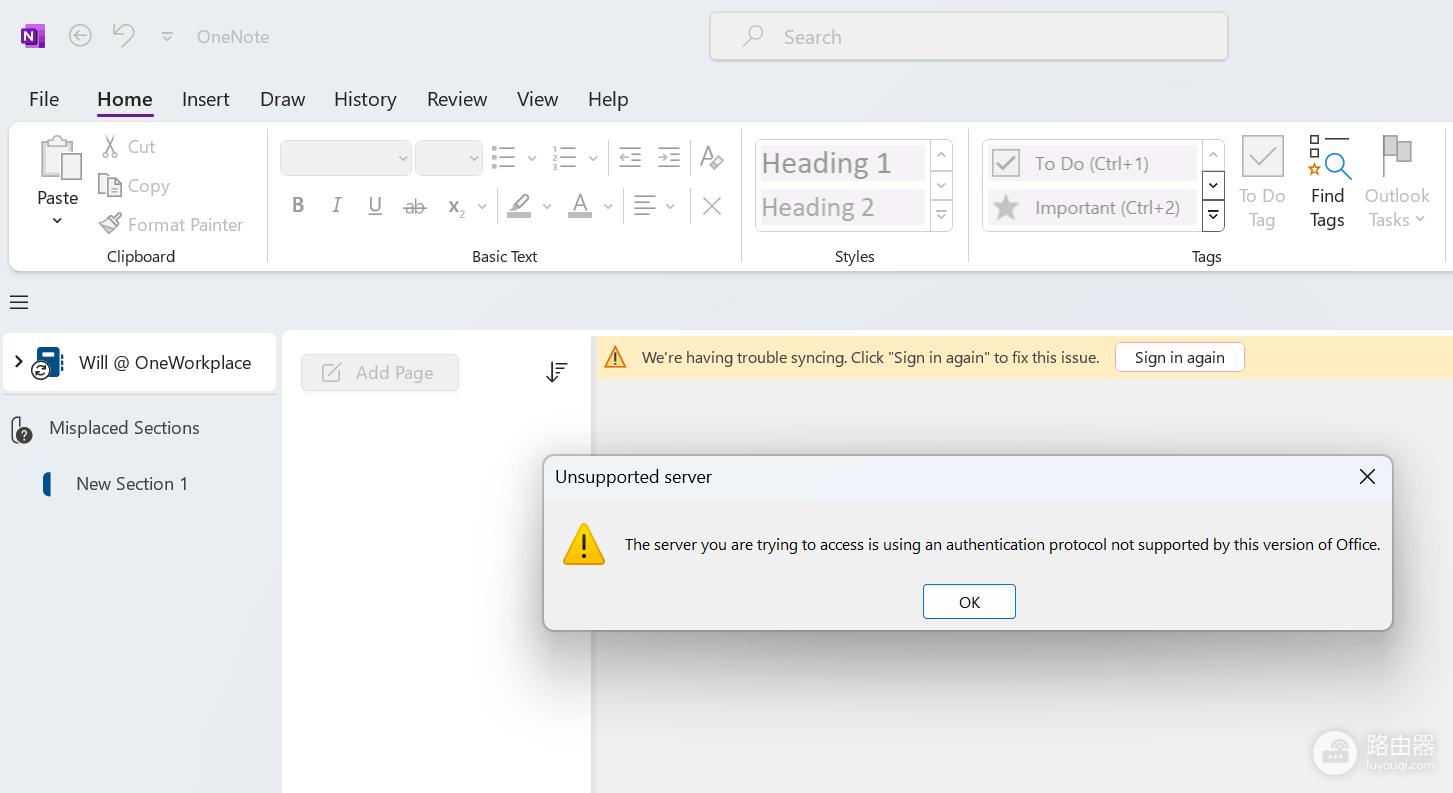Click the Undo arrow in title bar
The image size is (1453, 793).
pyautogui.click(x=124, y=36)
